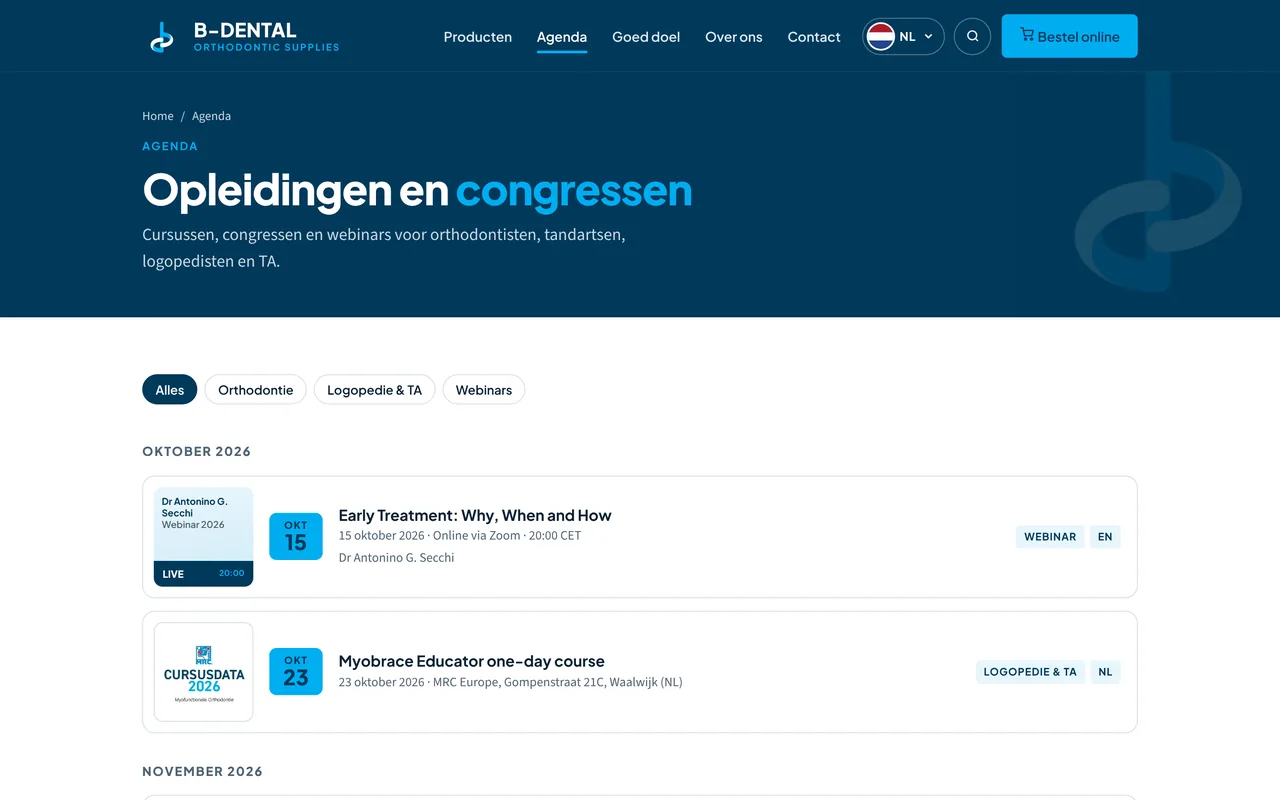
Task: Expand the NL language dropdown chevron
Action: [x=928, y=37]
